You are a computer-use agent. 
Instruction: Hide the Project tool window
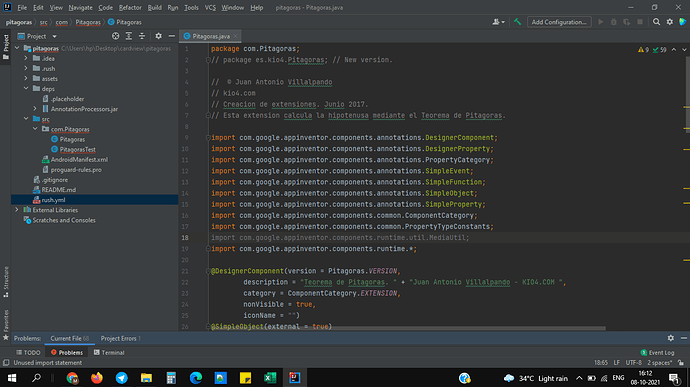(x=172, y=36)
